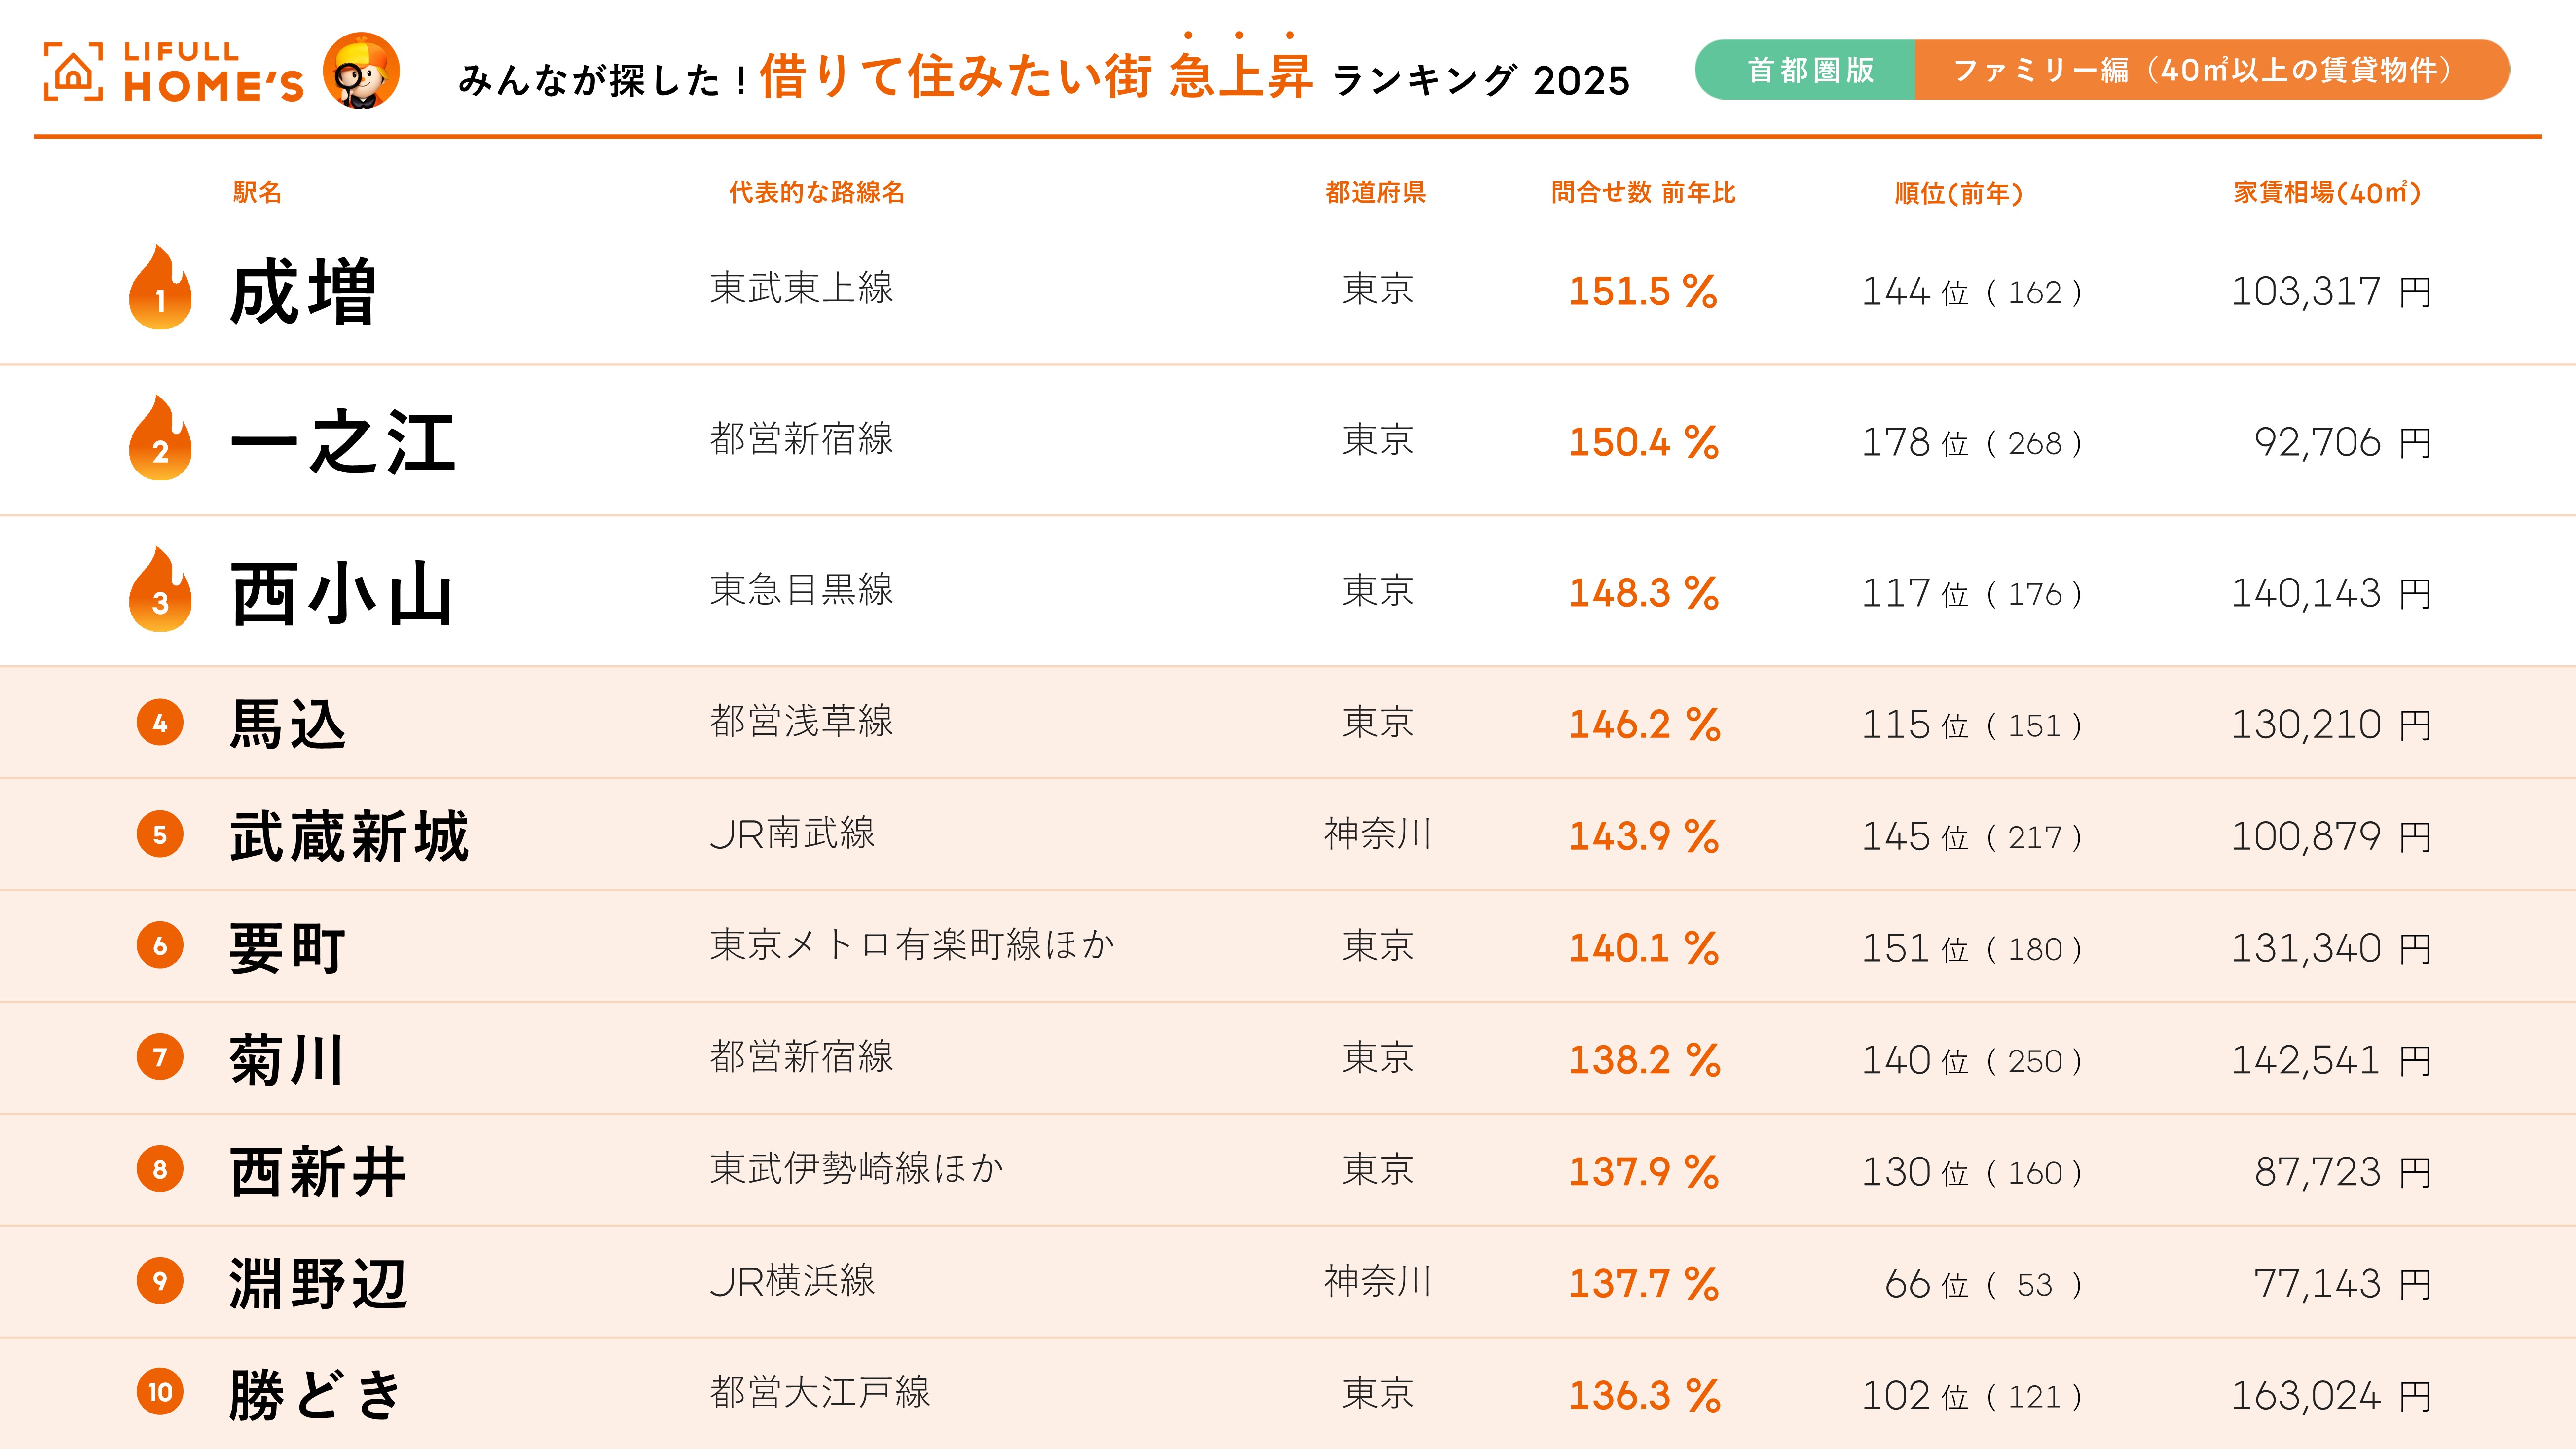
Task: Click the orange rank 4 circle badge
Action: pos(160,723)
